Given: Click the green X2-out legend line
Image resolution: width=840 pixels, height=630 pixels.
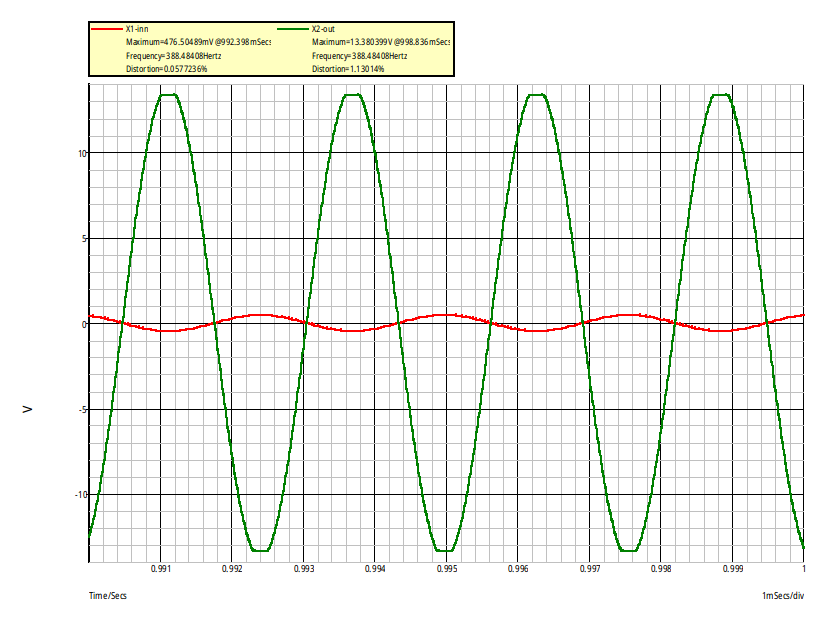Looking at the screenshot, I should pyautogui.click(x=293, y=29).
